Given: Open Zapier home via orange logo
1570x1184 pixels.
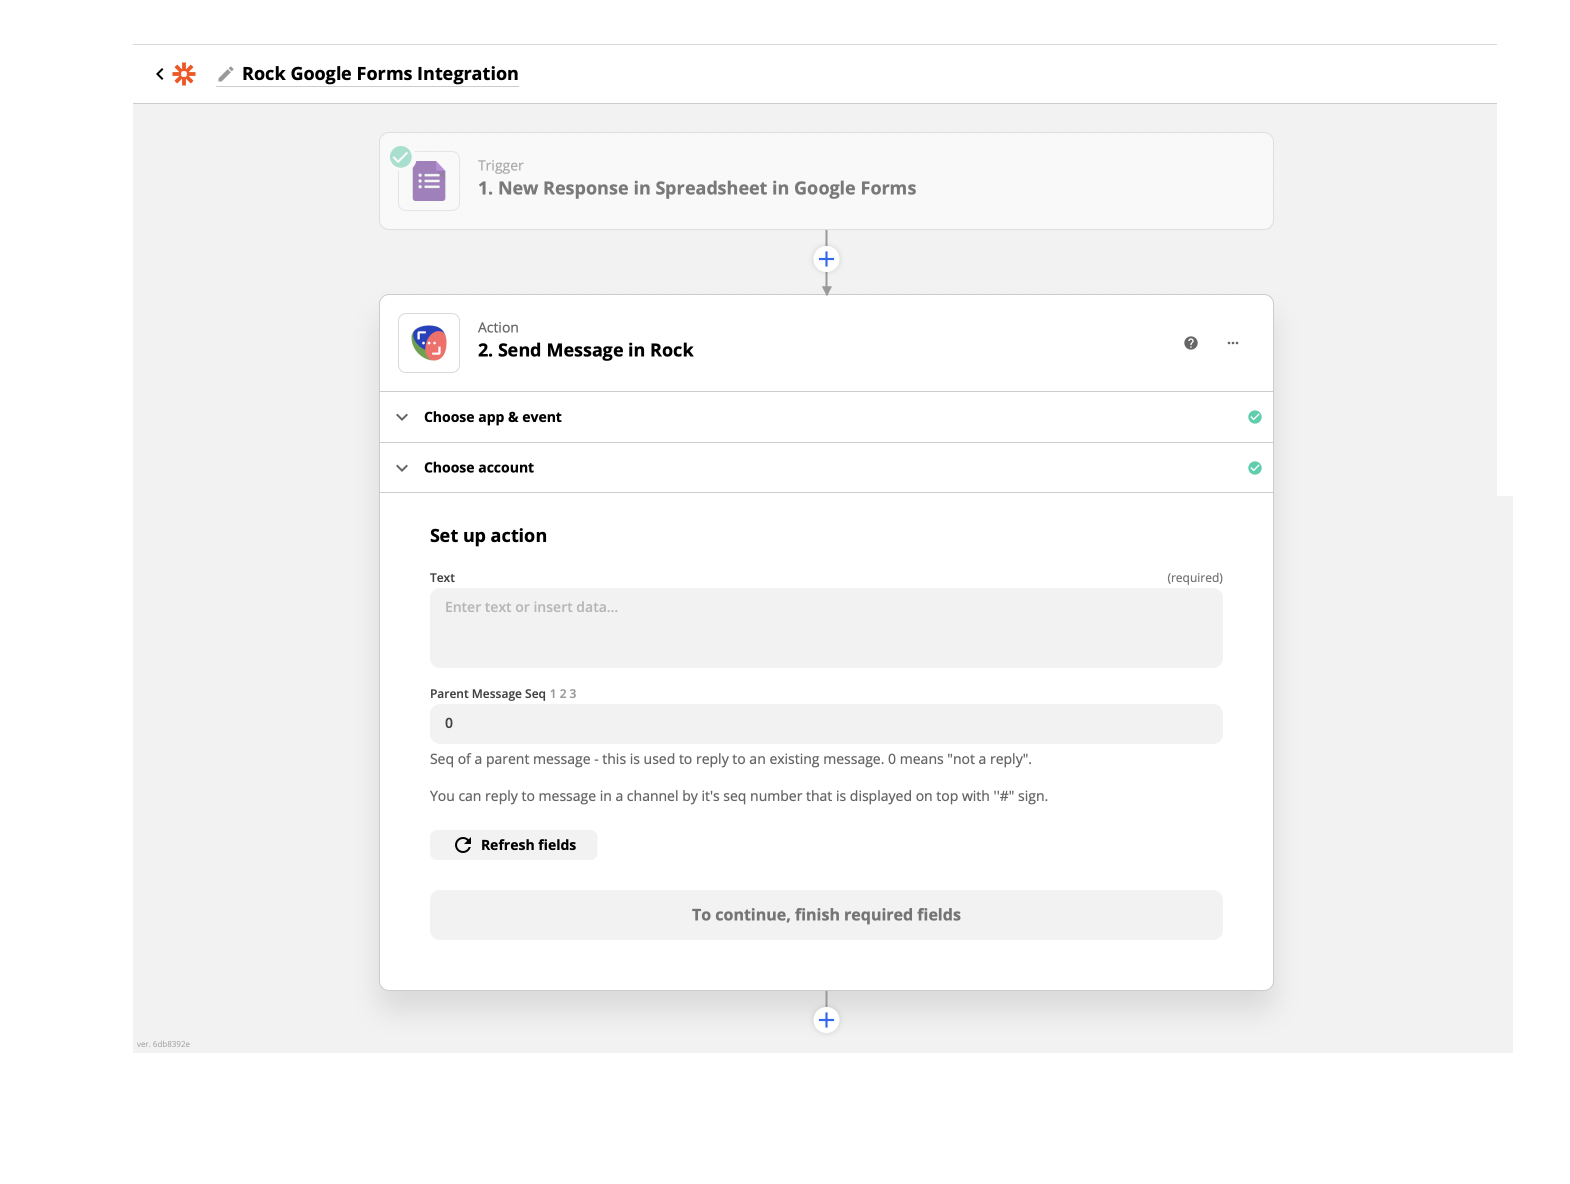Looking at the screenshot, I should [x=184, y=74].
